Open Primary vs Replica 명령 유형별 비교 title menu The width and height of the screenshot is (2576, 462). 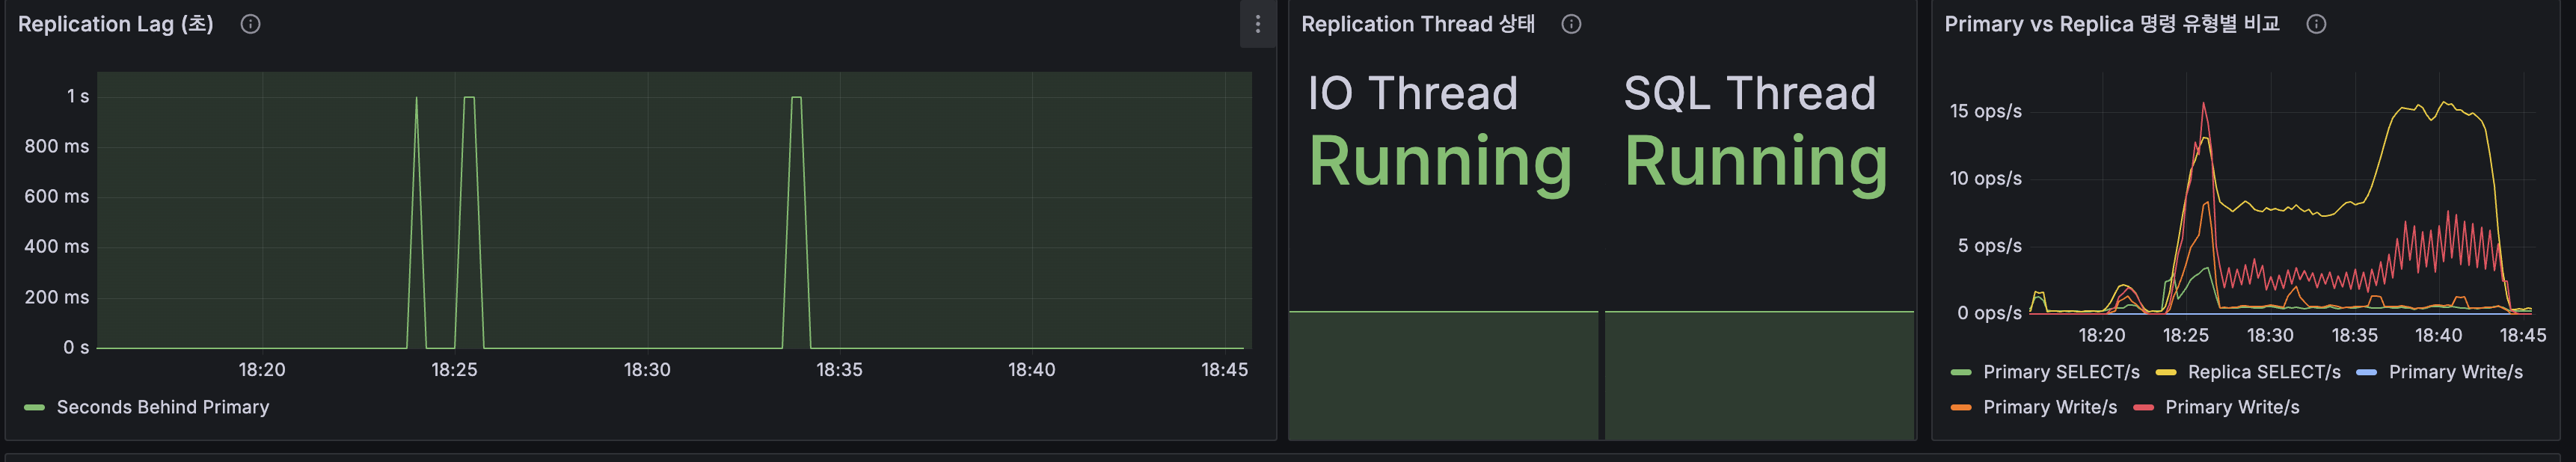pos(2111,24)
